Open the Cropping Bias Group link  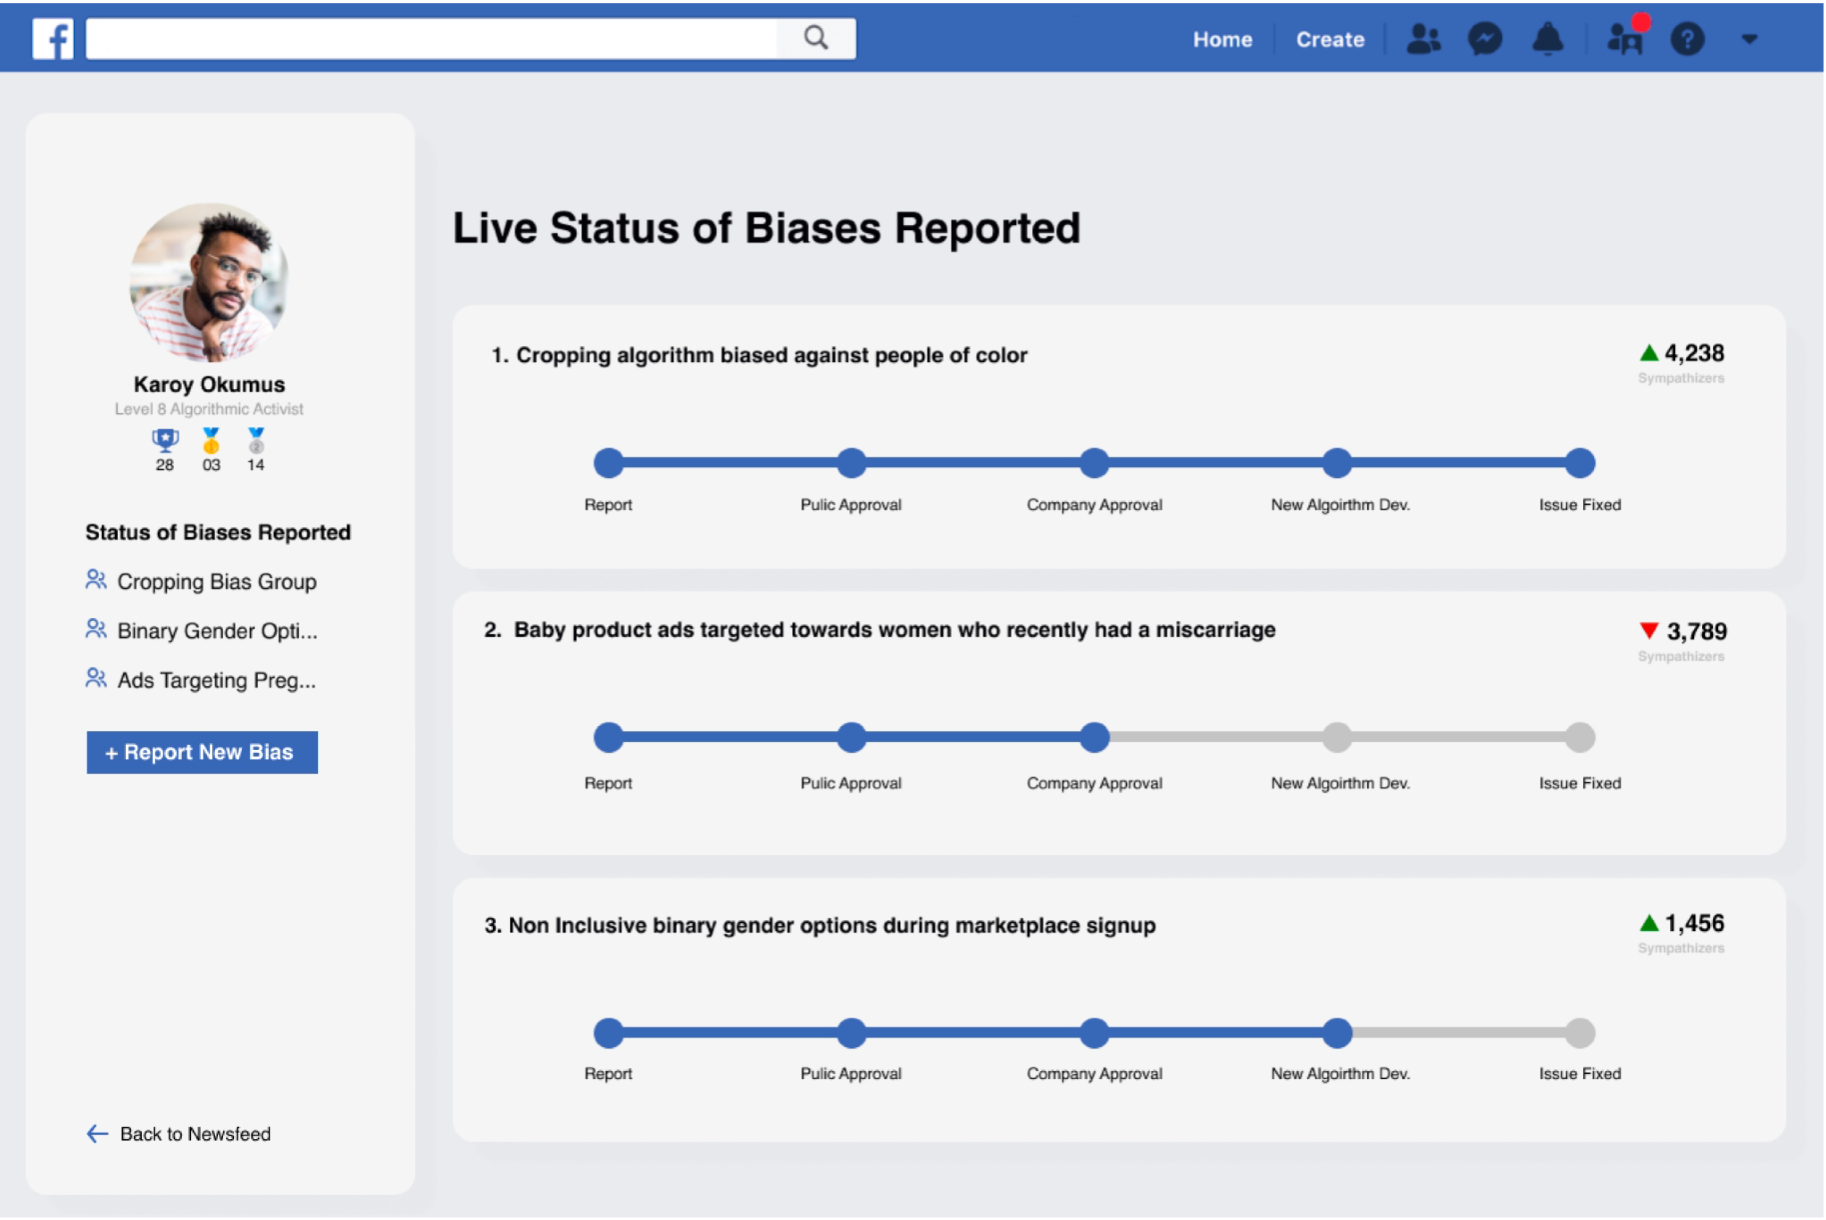201,581
